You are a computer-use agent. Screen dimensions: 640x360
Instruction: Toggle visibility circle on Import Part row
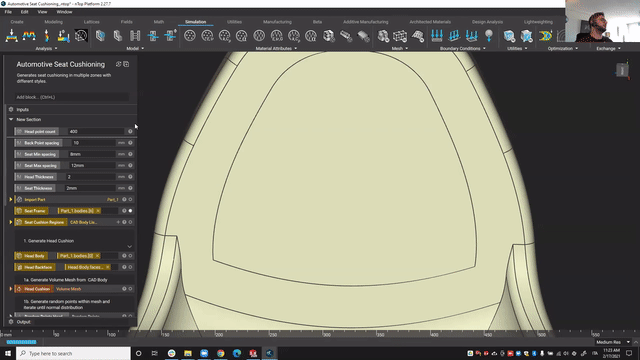(x=131, y=200)
